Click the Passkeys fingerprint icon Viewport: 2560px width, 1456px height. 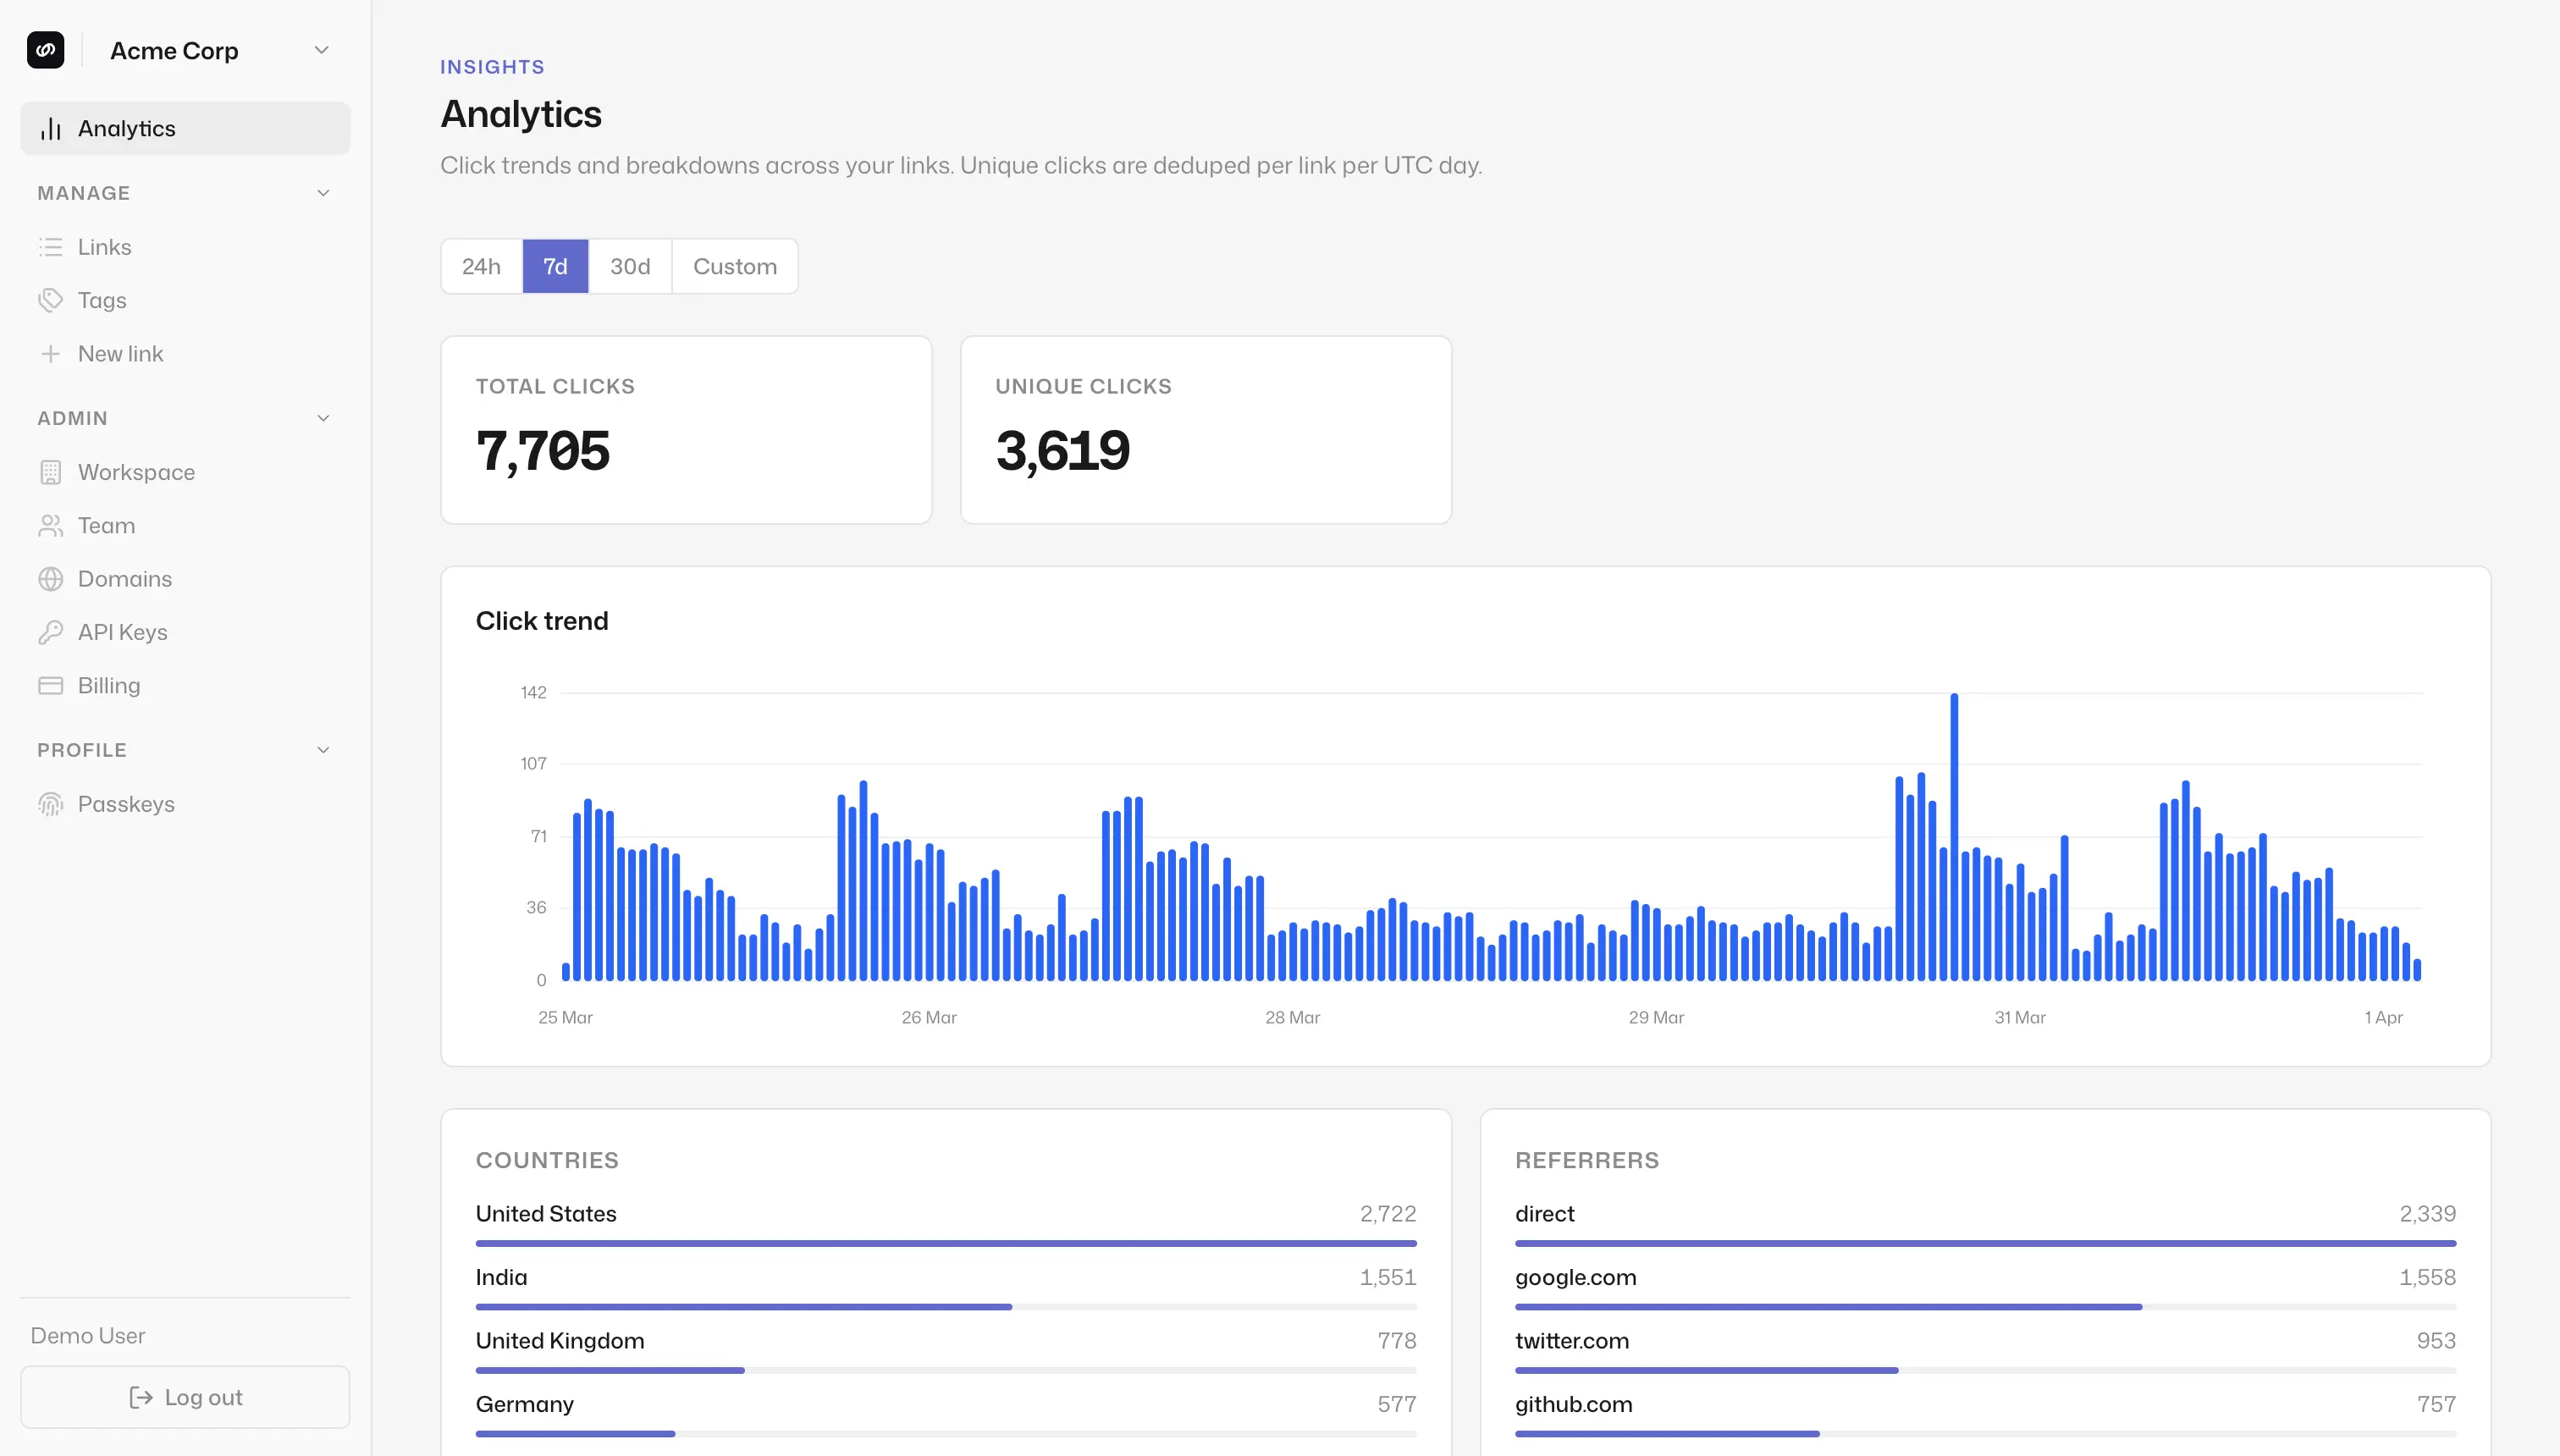coord(51,804)
